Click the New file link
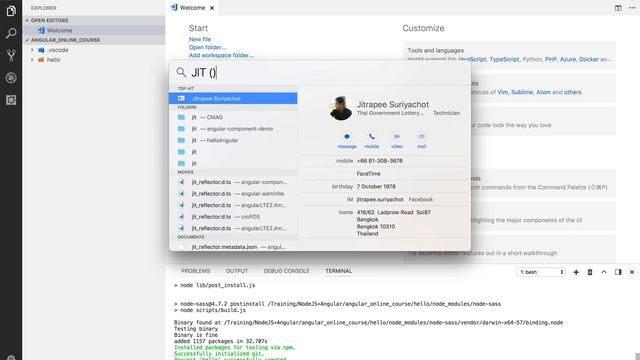Image resolution: width=640 pixels, height=360 pixels. pos(200,39)
